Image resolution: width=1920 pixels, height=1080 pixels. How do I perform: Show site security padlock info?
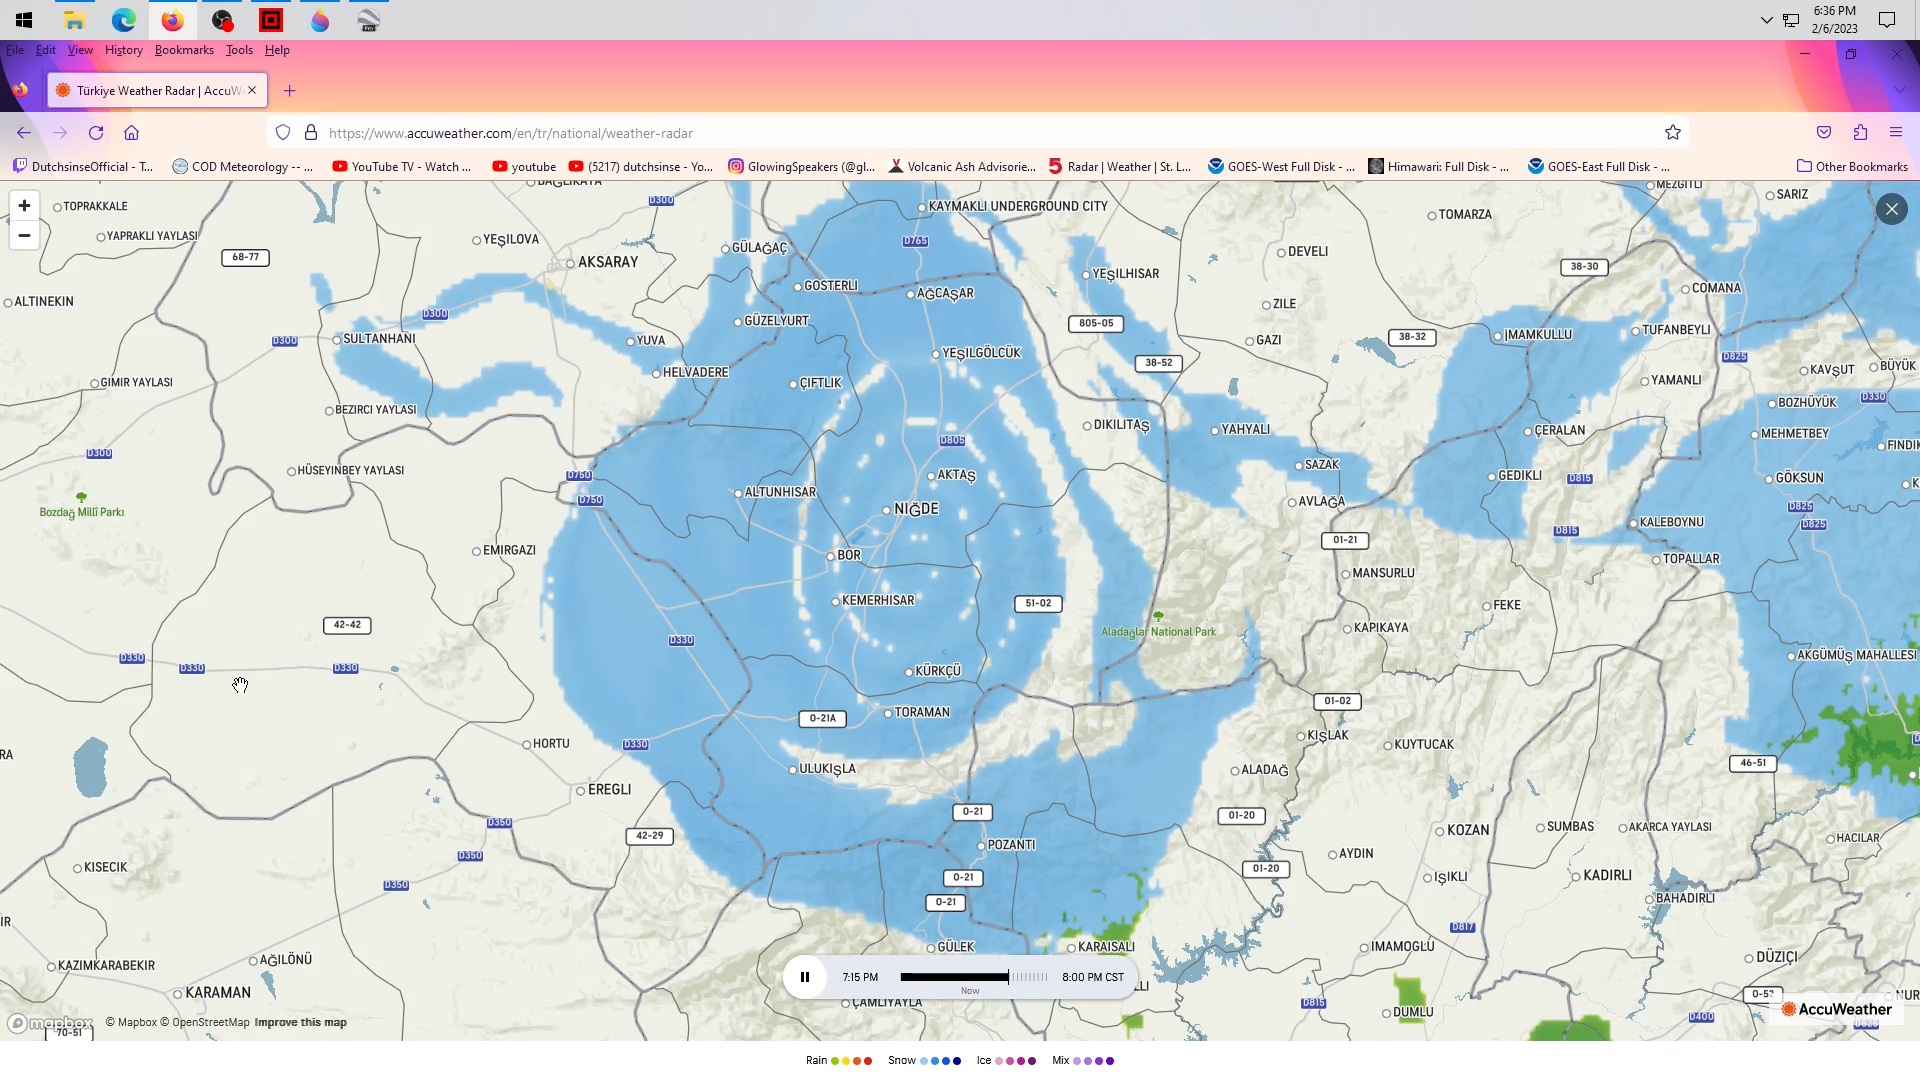click(311, 133)
